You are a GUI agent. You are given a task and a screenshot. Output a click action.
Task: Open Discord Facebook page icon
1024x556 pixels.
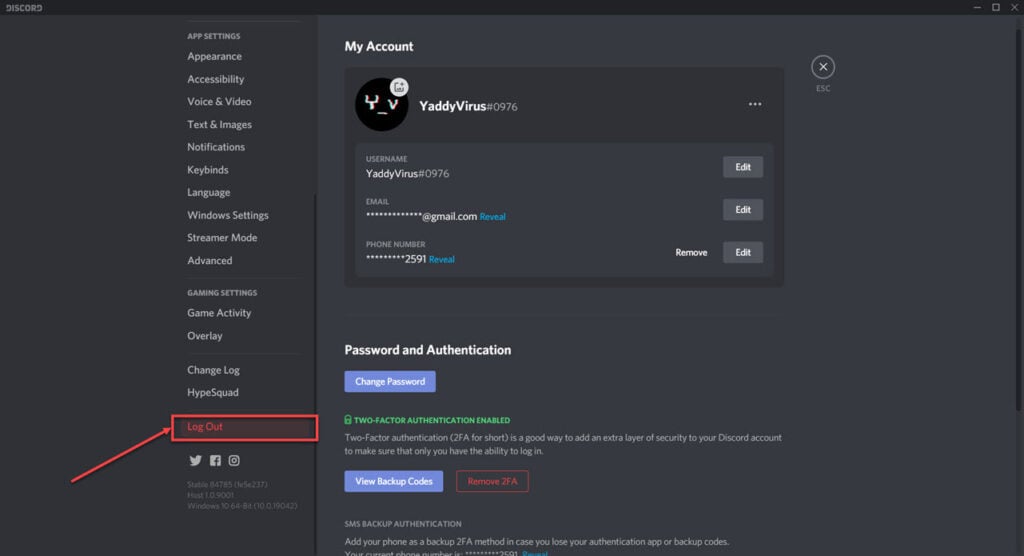point(215,461)
